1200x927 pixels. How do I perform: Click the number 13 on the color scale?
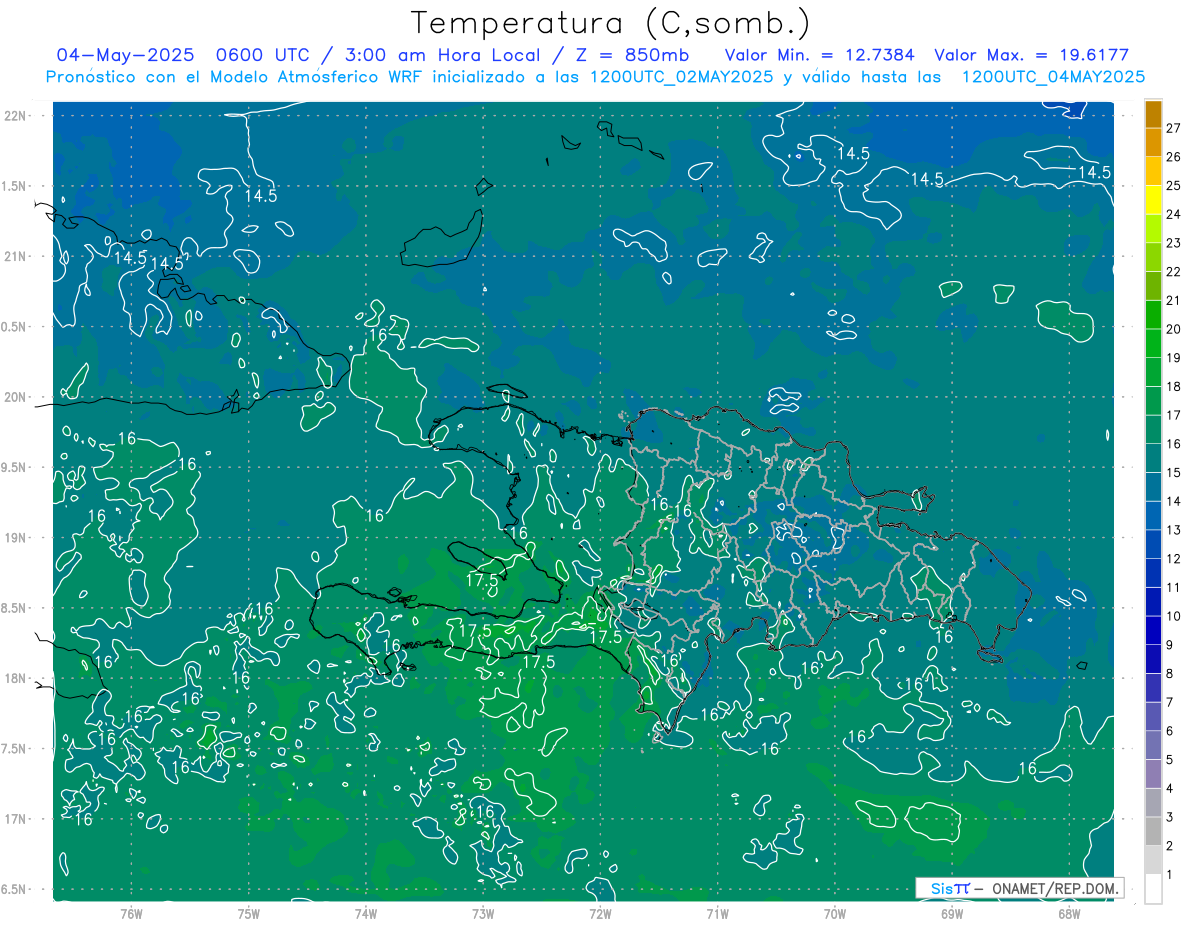1174,530
